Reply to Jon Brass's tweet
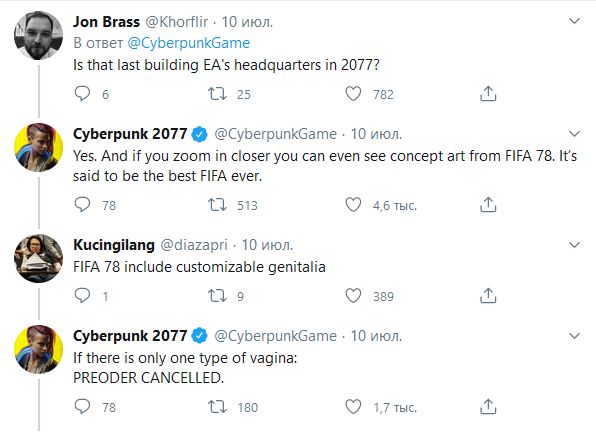Image resolution: width=596 pixels, height=432 pixels. 82,93
